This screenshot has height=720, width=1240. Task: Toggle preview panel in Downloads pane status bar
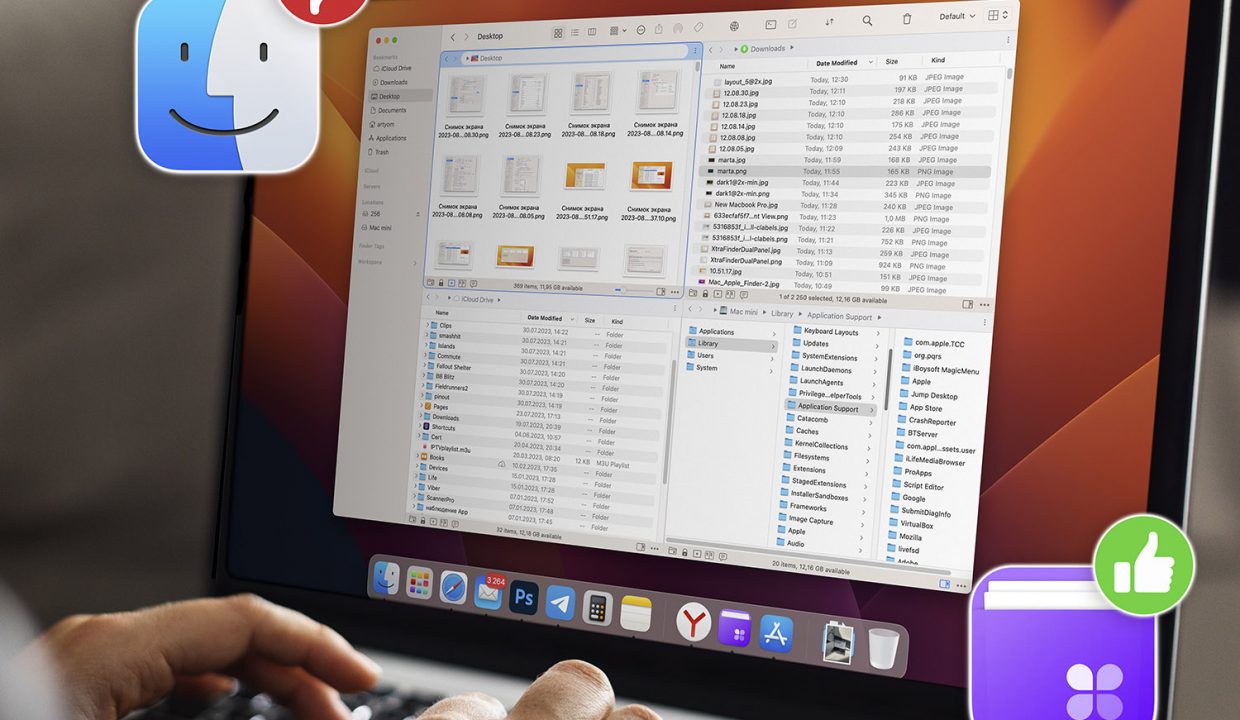point(967,304)
